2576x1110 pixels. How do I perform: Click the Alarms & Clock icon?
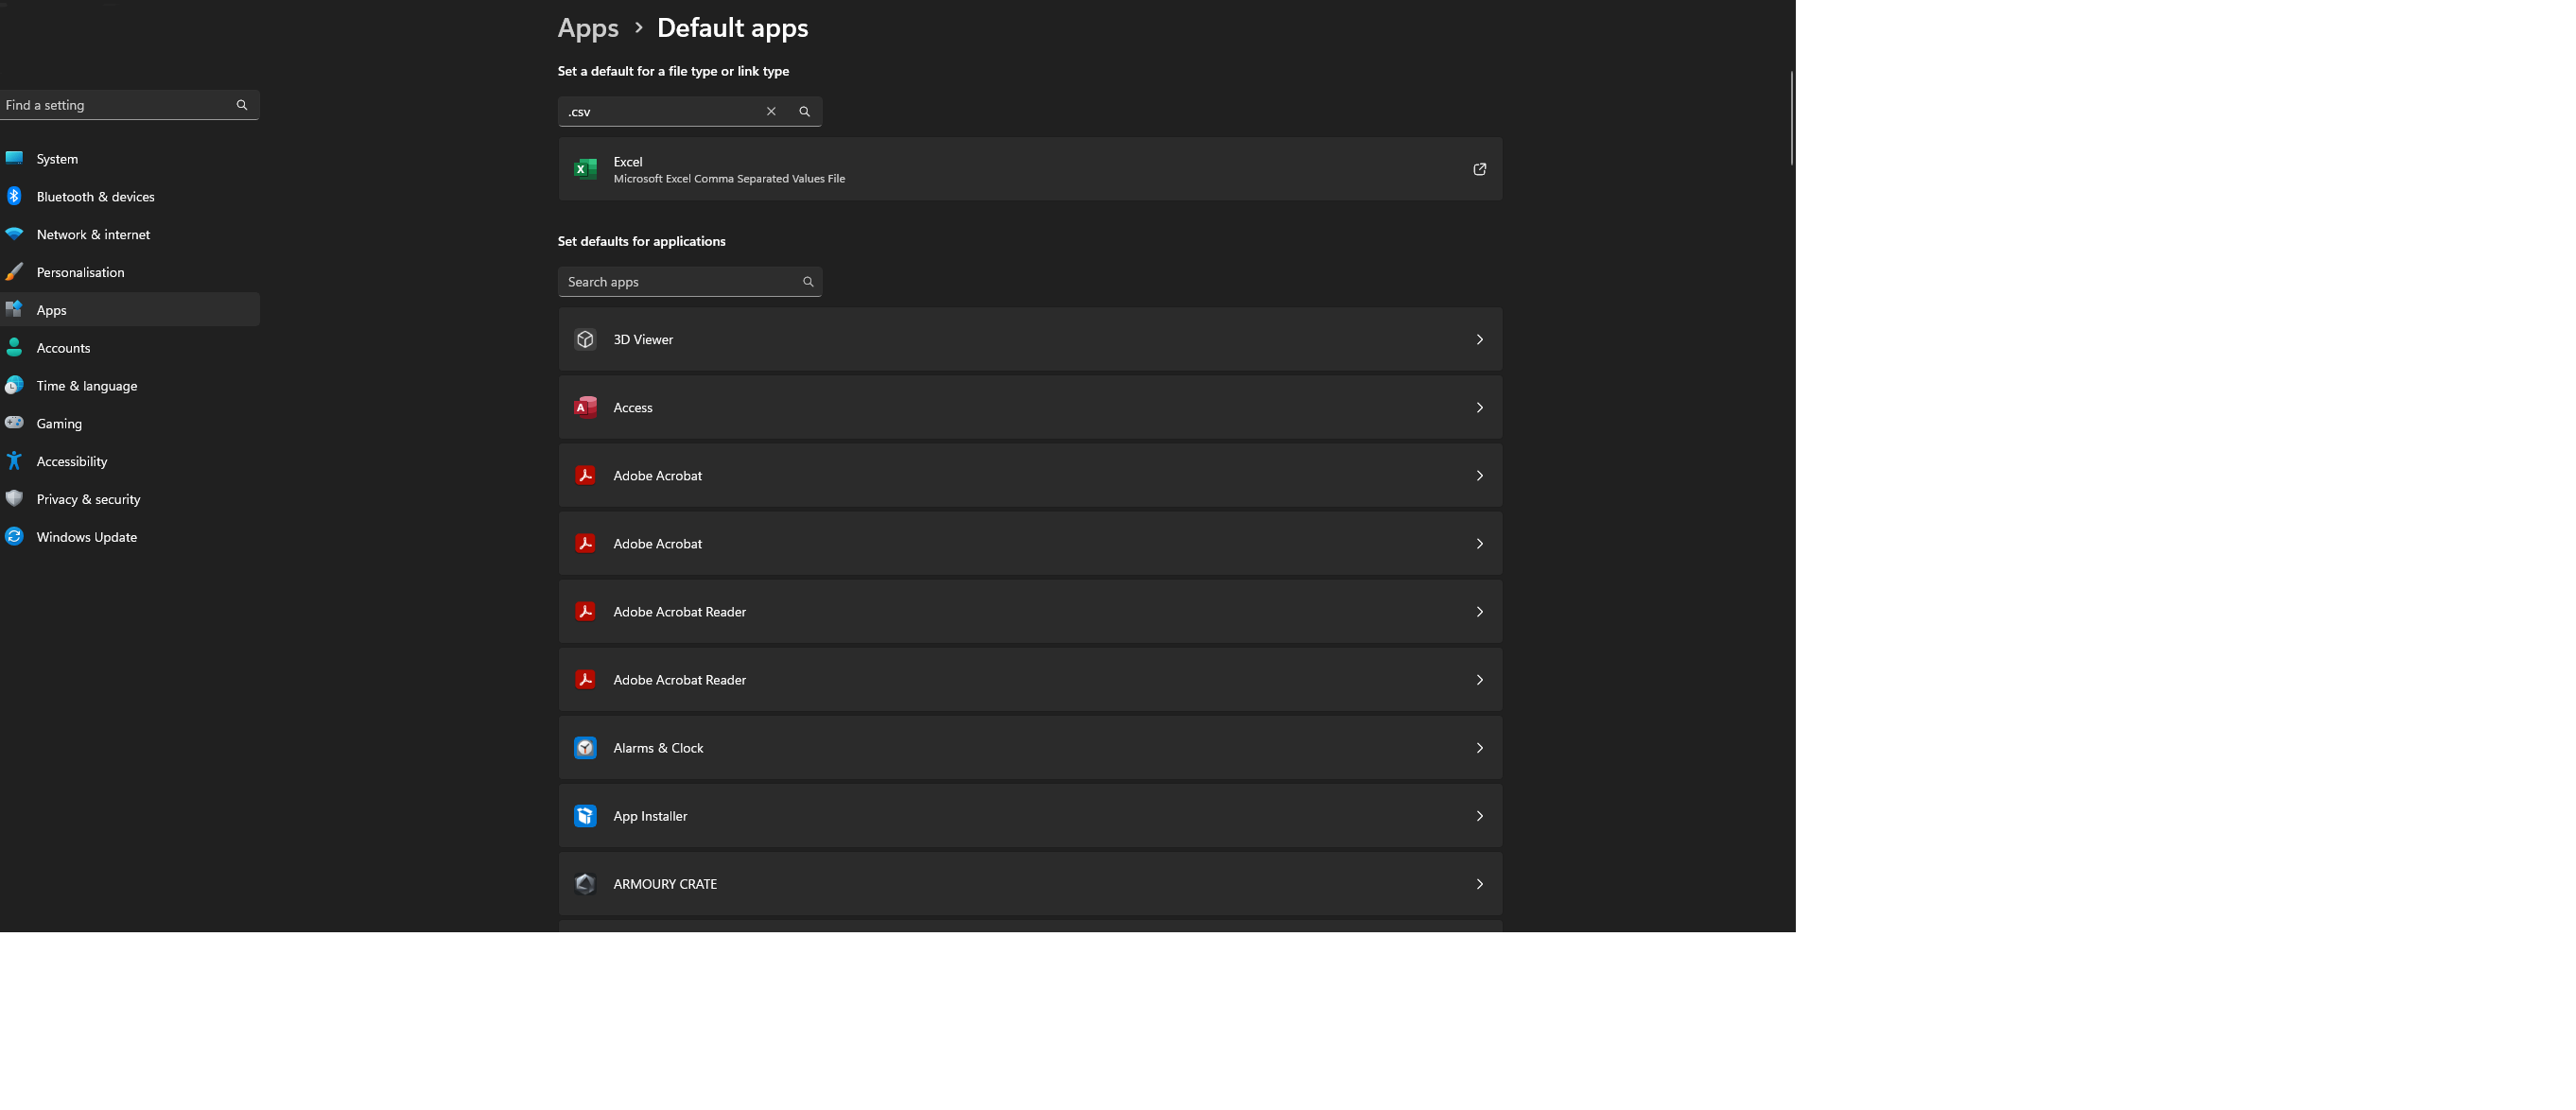point(585,747)
